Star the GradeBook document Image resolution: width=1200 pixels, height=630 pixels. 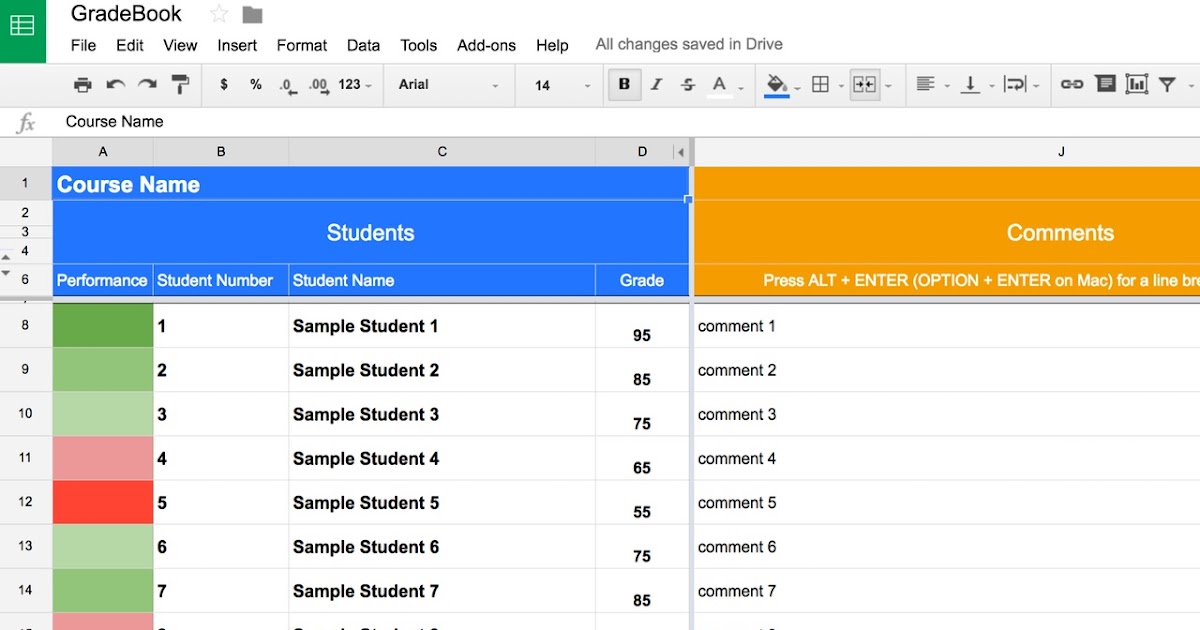click(219, 14)
